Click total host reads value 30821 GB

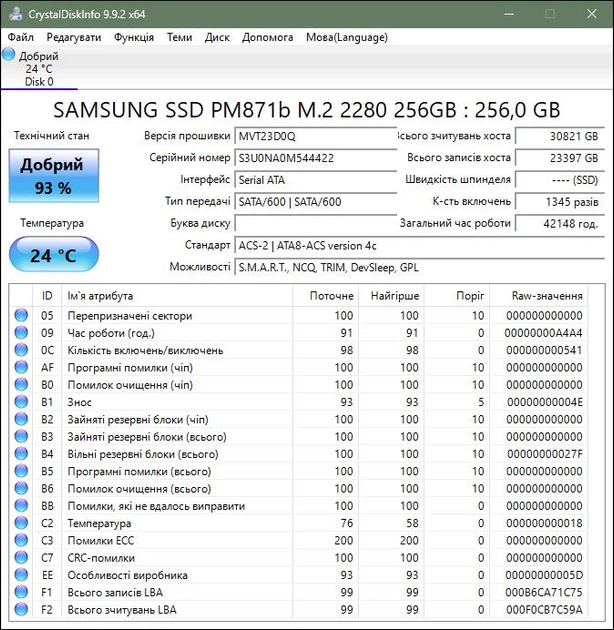click(x=560, y=136)
